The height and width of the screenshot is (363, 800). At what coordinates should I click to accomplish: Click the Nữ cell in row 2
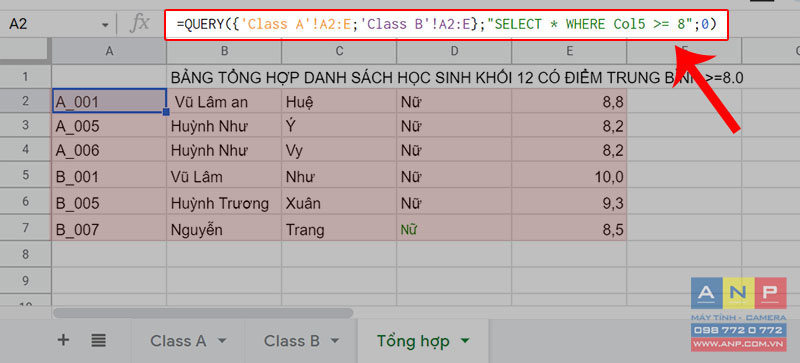point(454,102)
